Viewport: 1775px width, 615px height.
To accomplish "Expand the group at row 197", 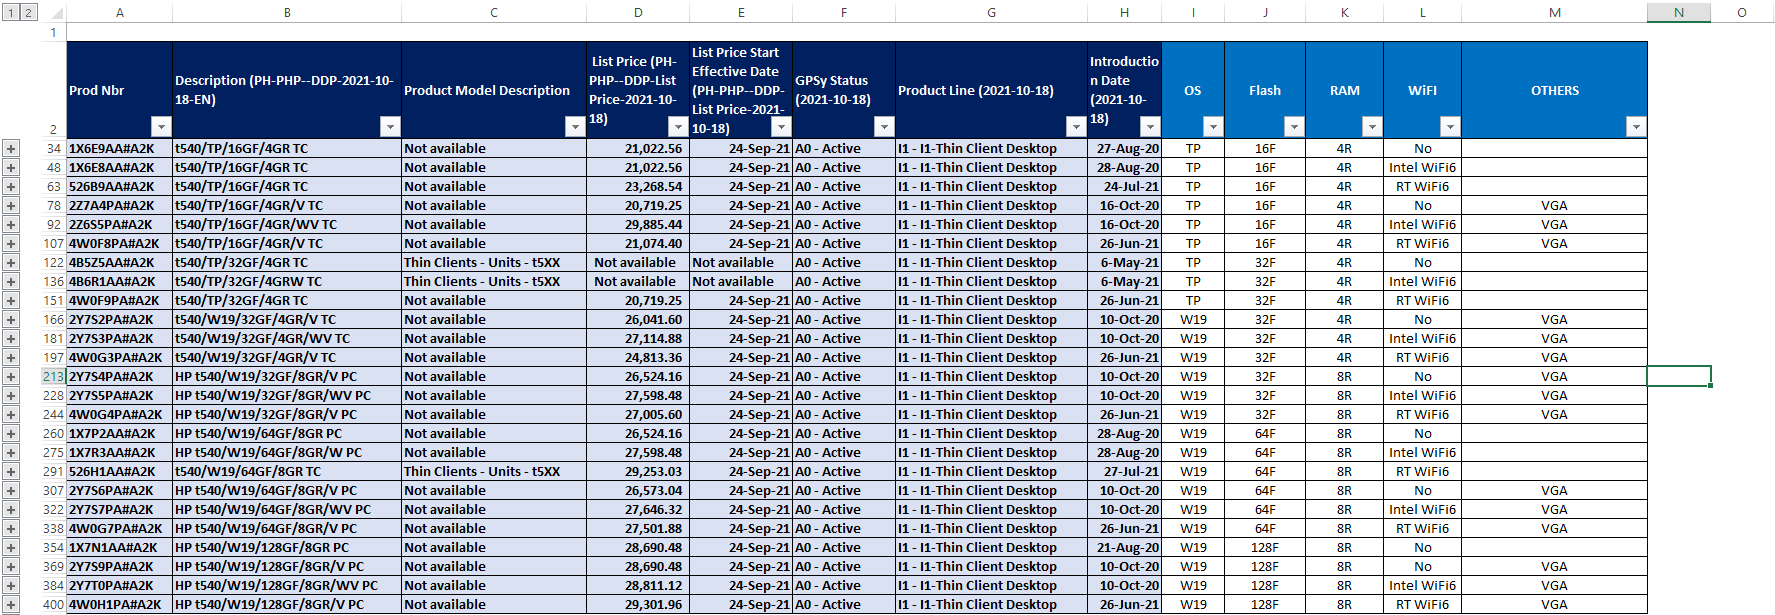I will click(x=11, y=358).
